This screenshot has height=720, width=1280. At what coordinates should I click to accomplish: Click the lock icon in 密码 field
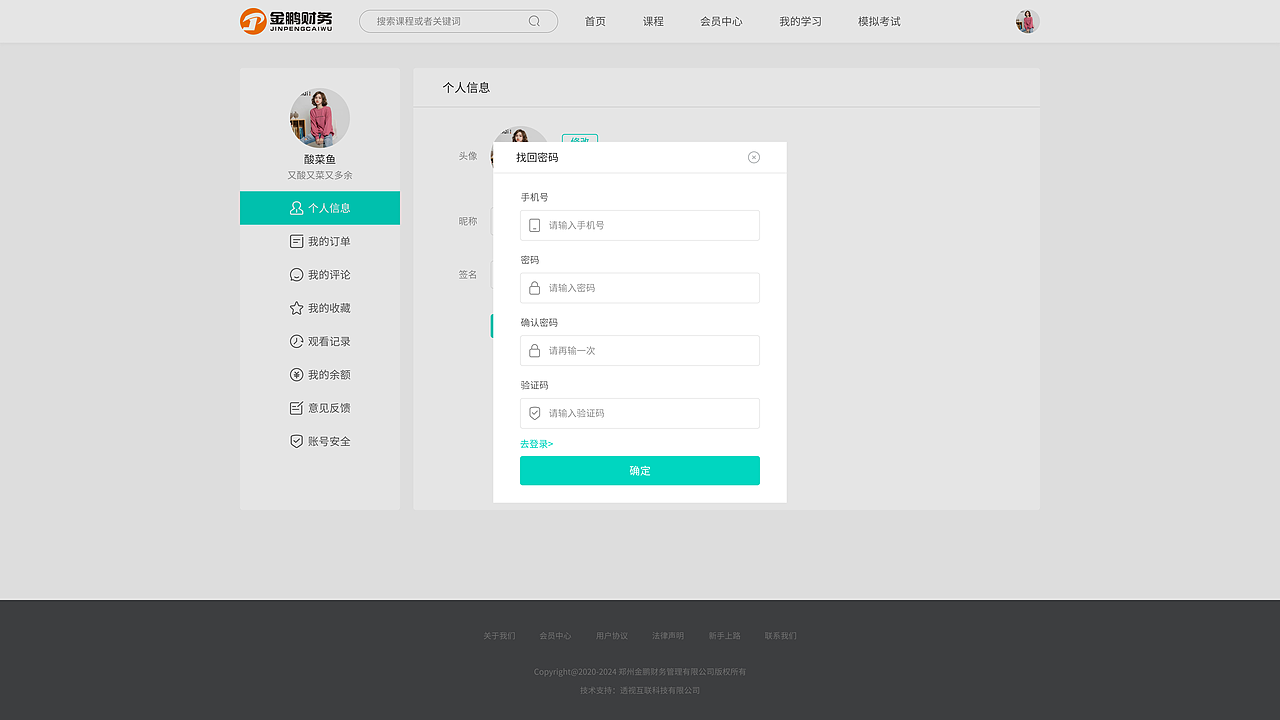[x=534, y=288]
